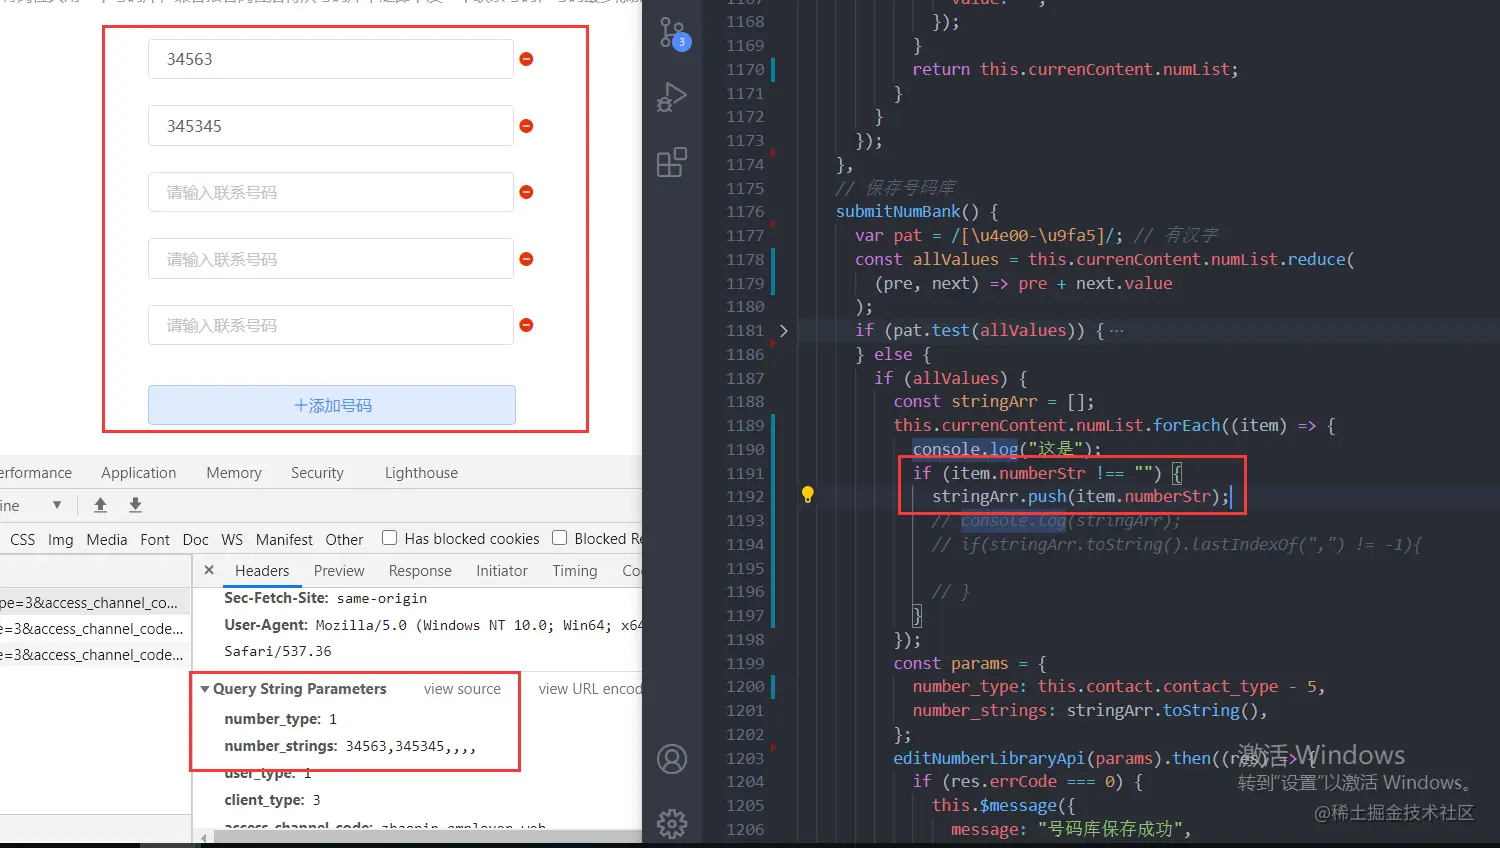This screenshot has height=848, width=1500.
Task: Open the Accounts icon in the activity bar
Action: click(x=672, y=759)
